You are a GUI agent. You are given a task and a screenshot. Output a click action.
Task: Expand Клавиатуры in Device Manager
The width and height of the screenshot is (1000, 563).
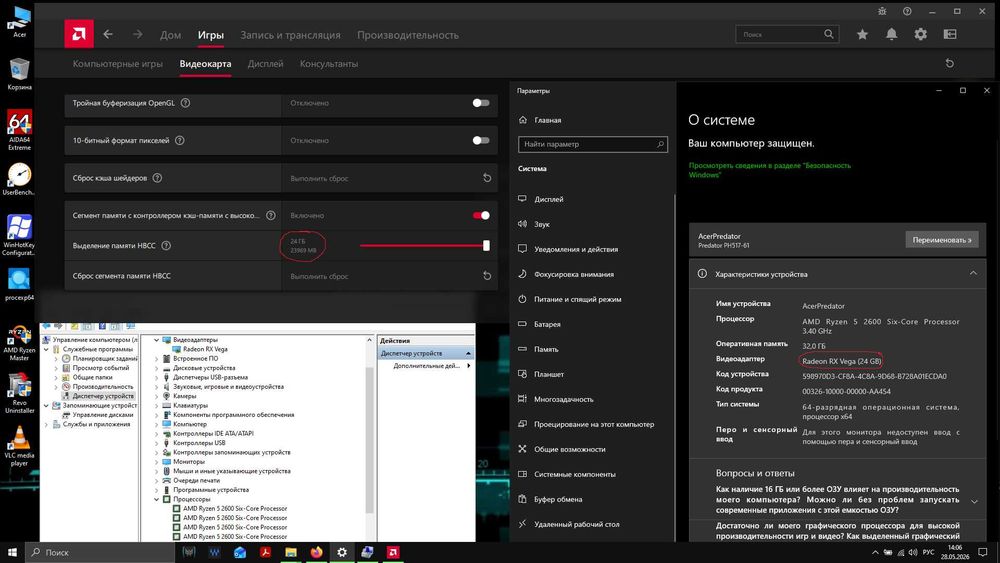pos(156,406)
